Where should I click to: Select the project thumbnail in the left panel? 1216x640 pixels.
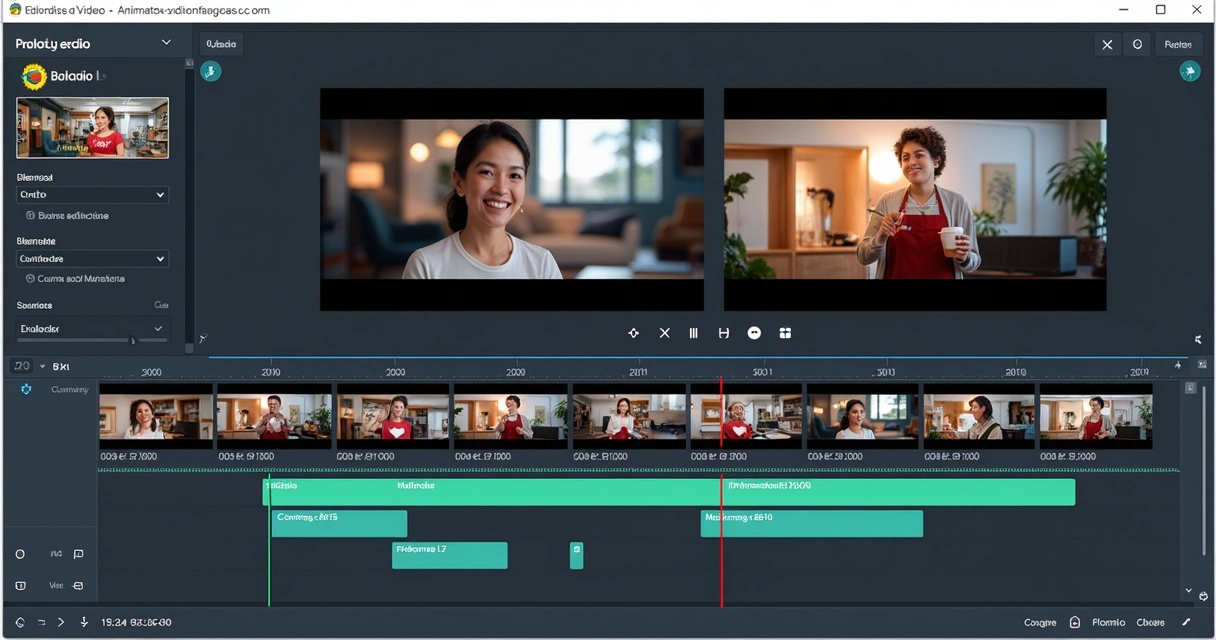coord(93,127)
